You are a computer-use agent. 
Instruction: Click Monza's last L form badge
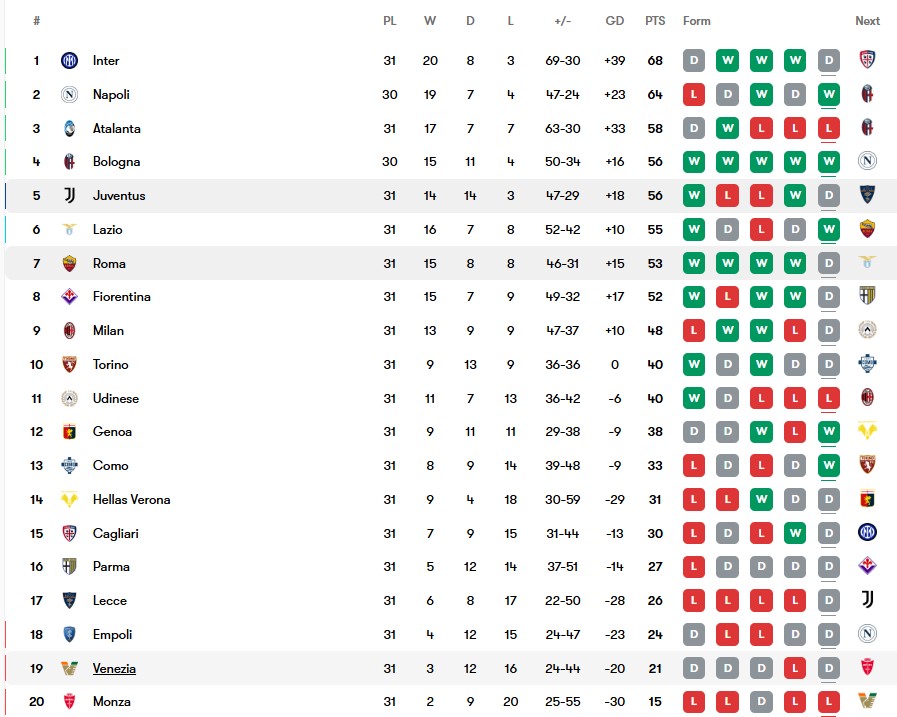829,702
